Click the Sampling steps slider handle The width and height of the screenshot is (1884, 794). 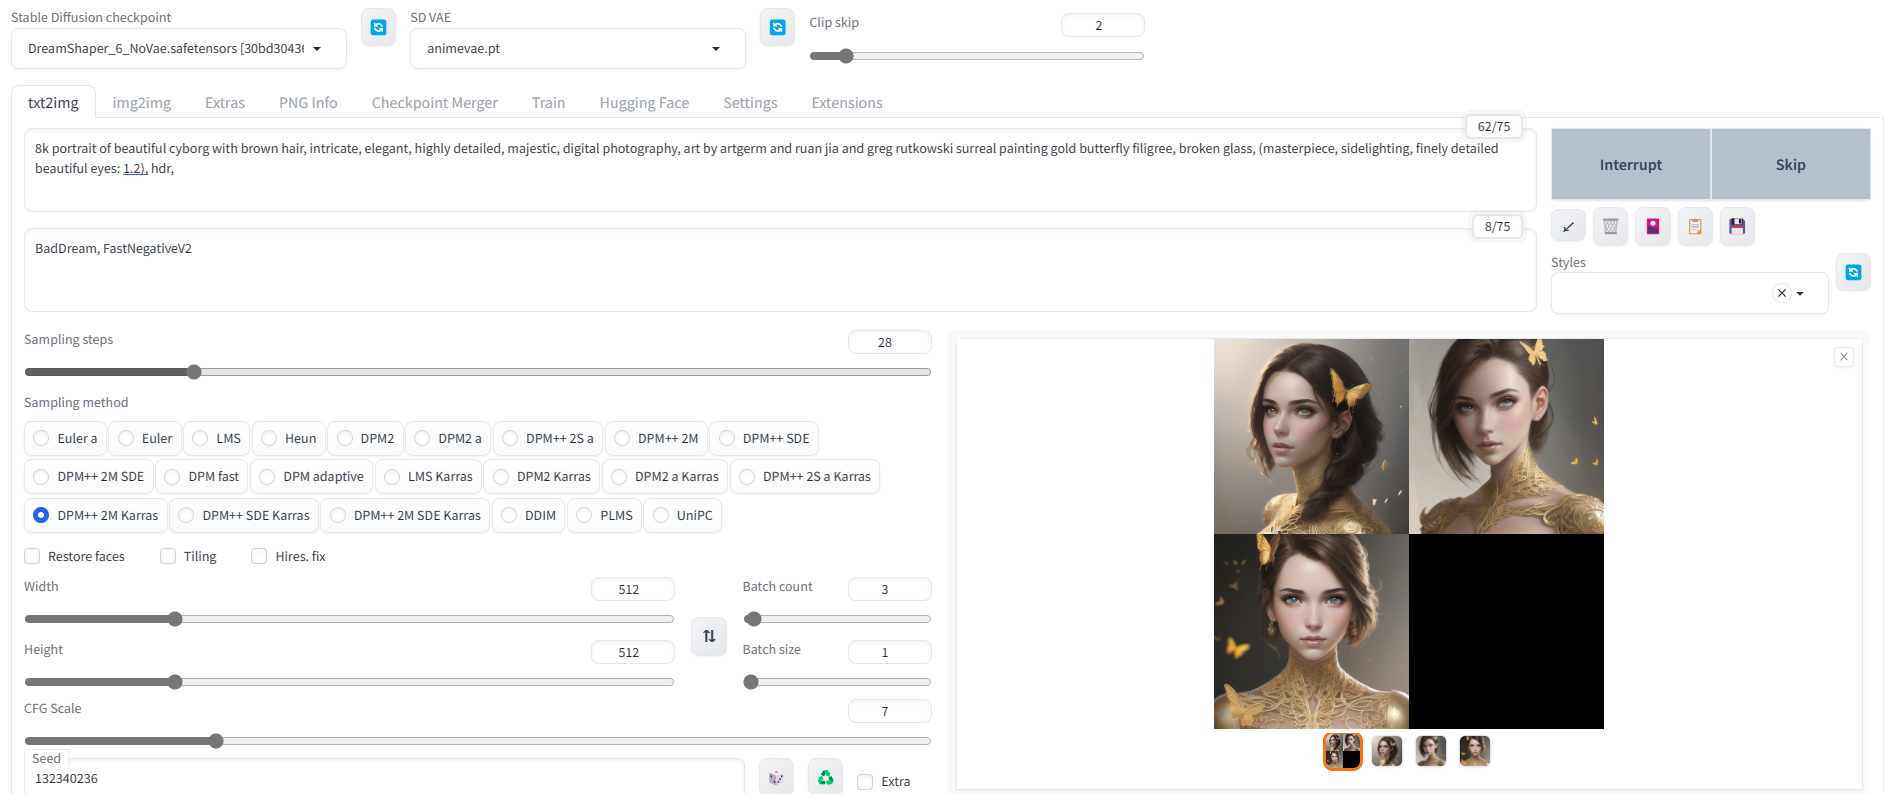pyautogui.click(x=194, y=372)
